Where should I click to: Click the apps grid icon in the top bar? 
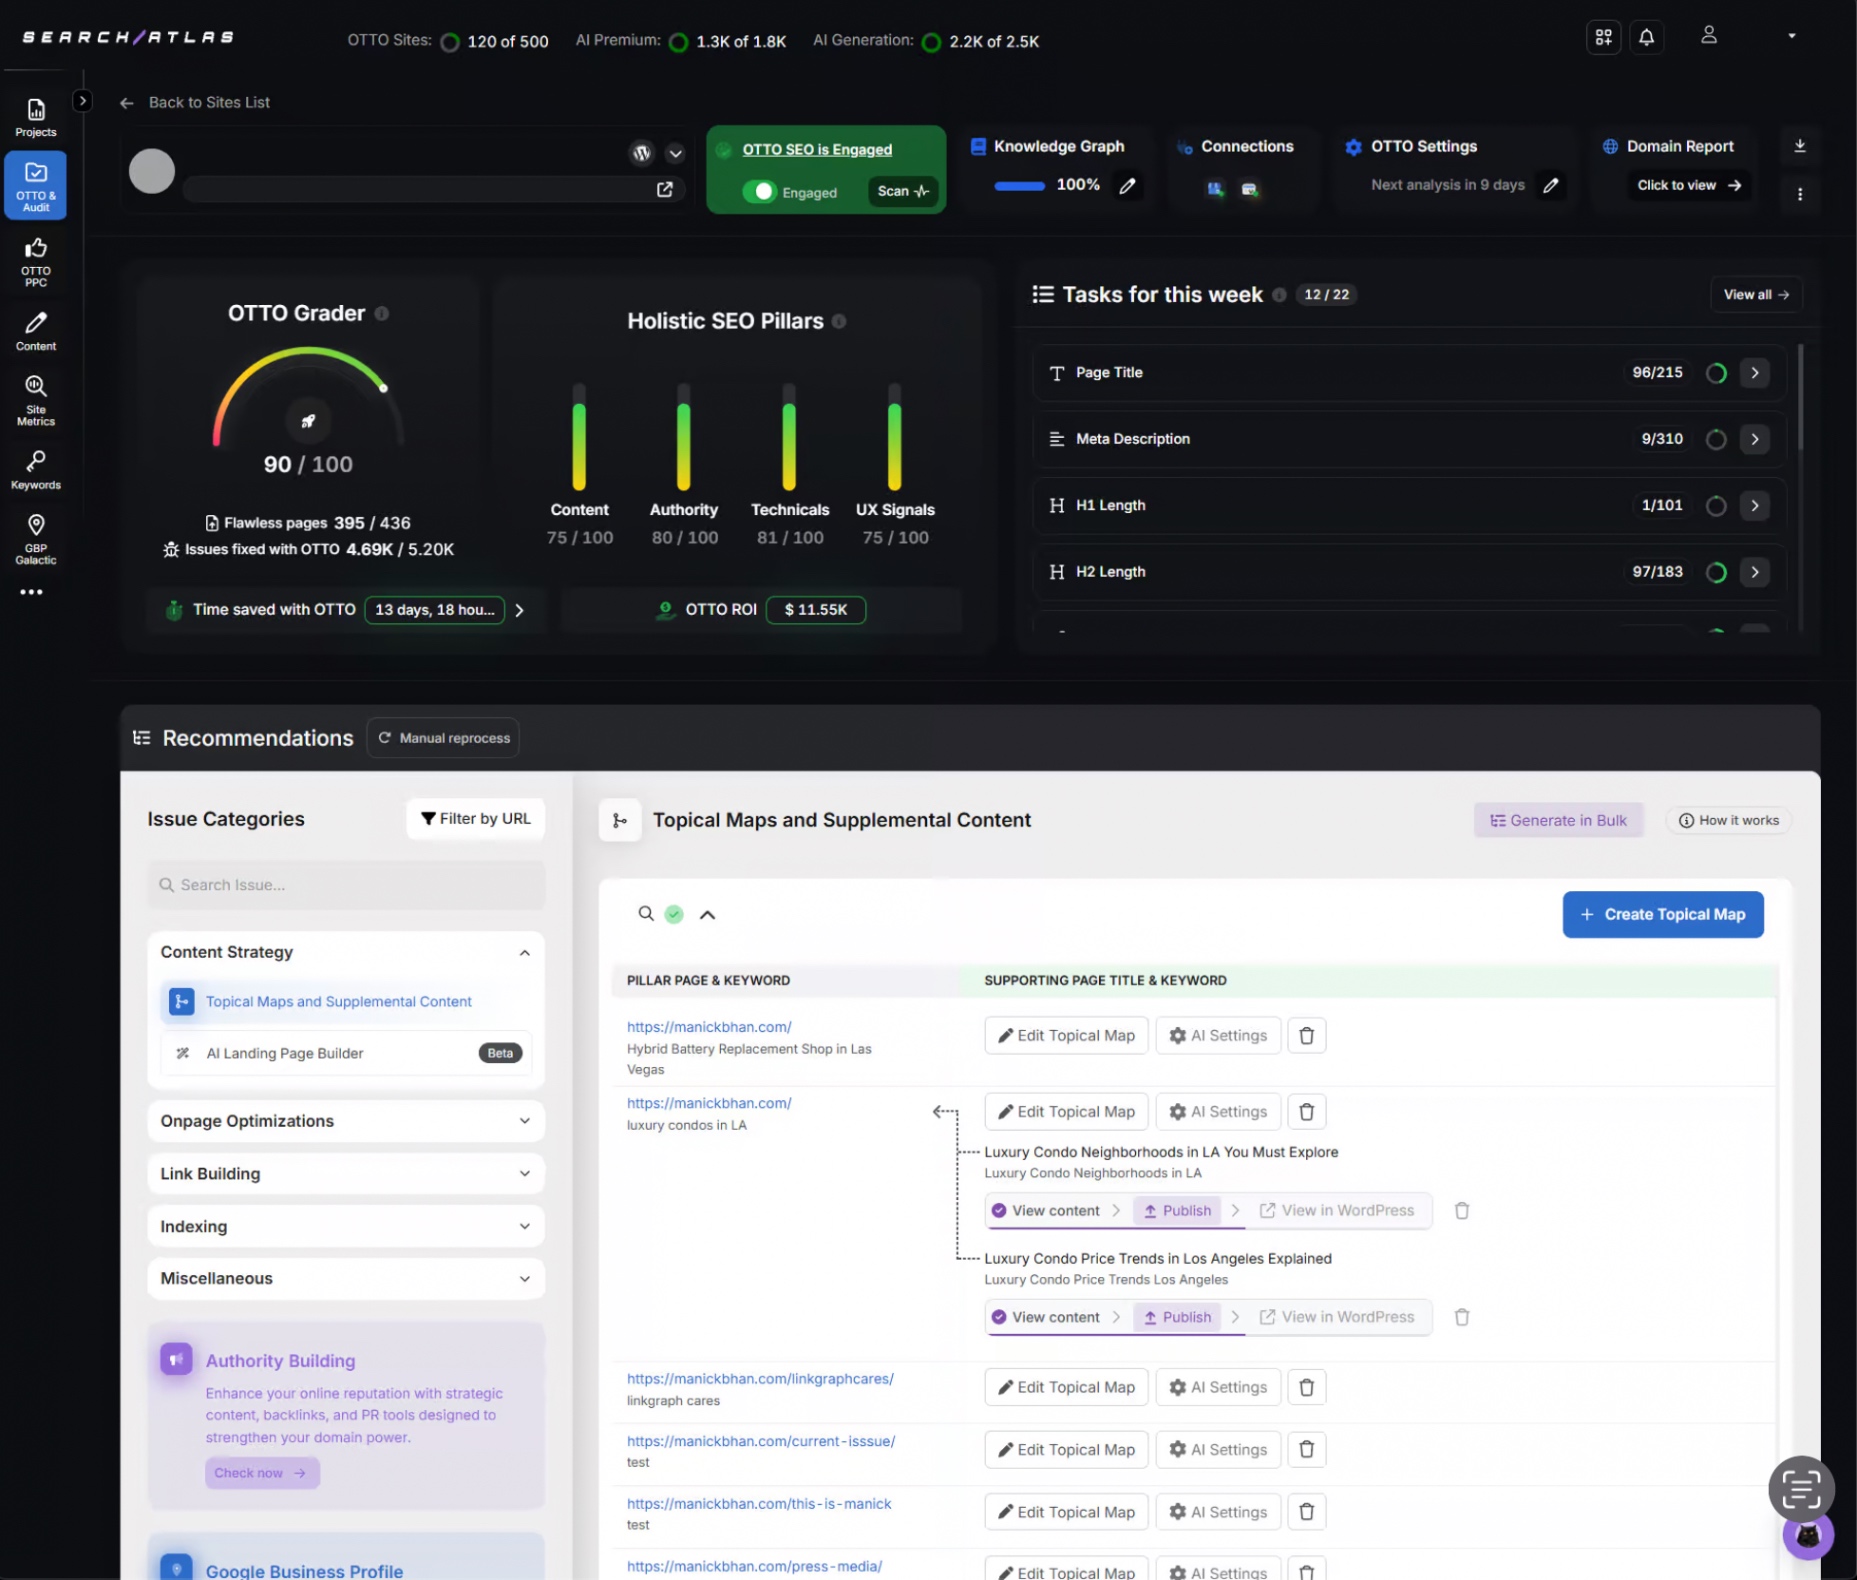[1603, 37]
